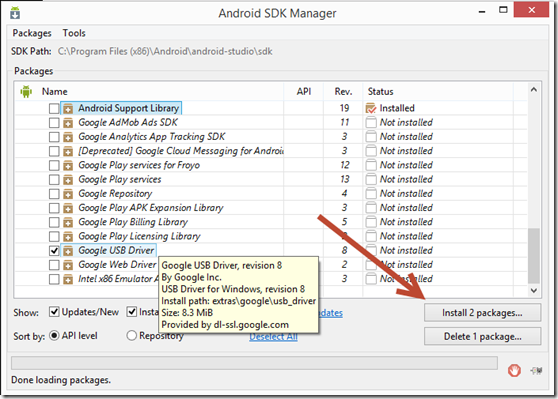Click the green Android icon in Name header
558x399 pixels.
[26, 91]
